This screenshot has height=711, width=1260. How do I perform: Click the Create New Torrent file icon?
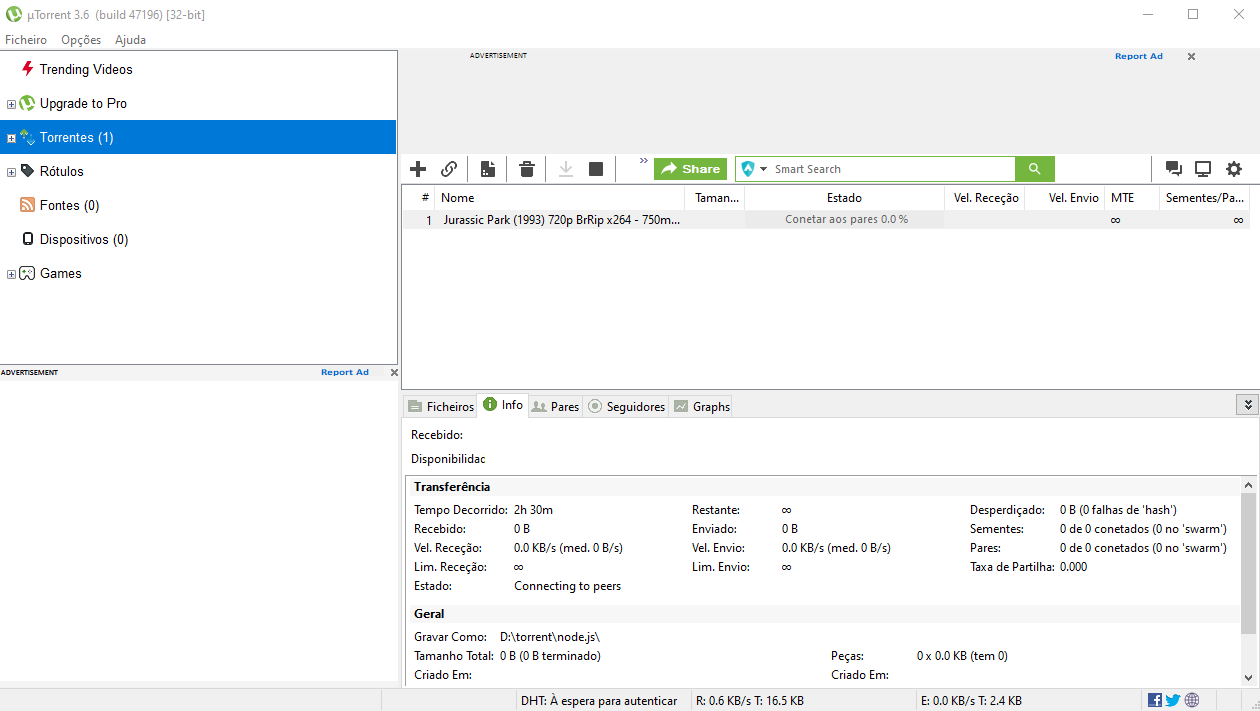point(487,169)
